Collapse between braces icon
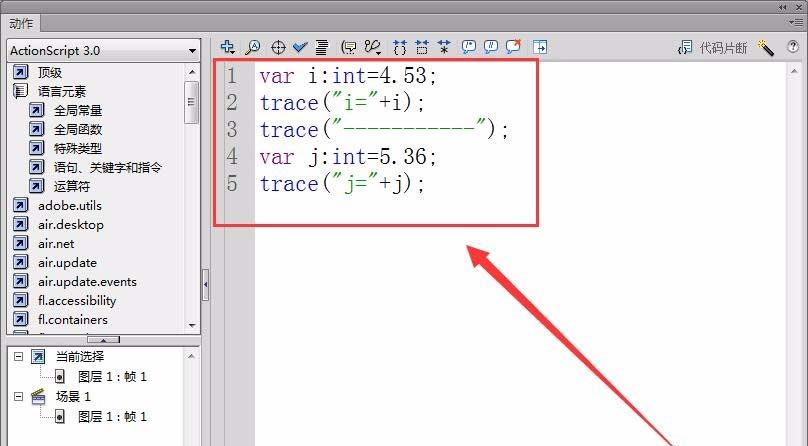 (x=400, y=47)
